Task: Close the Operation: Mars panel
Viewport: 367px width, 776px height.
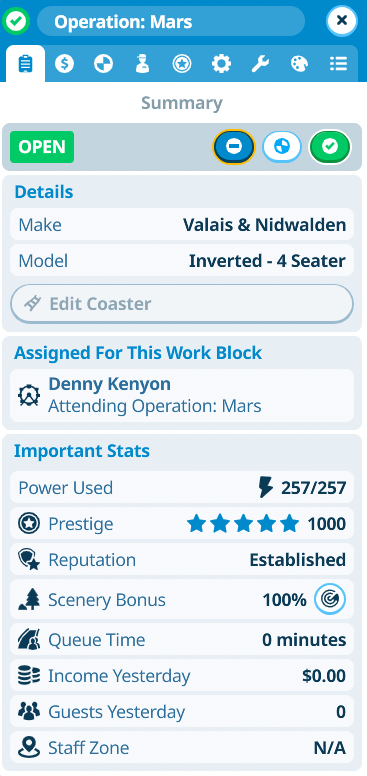Action: point(342,21)
